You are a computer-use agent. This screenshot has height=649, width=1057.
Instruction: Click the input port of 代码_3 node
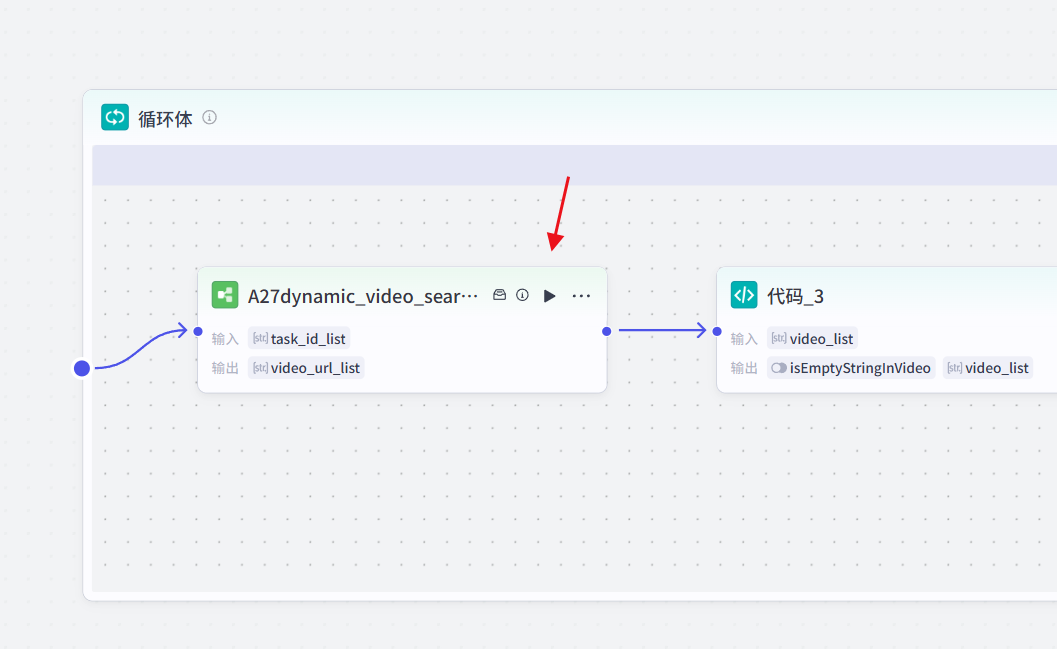tap(717, 331)
